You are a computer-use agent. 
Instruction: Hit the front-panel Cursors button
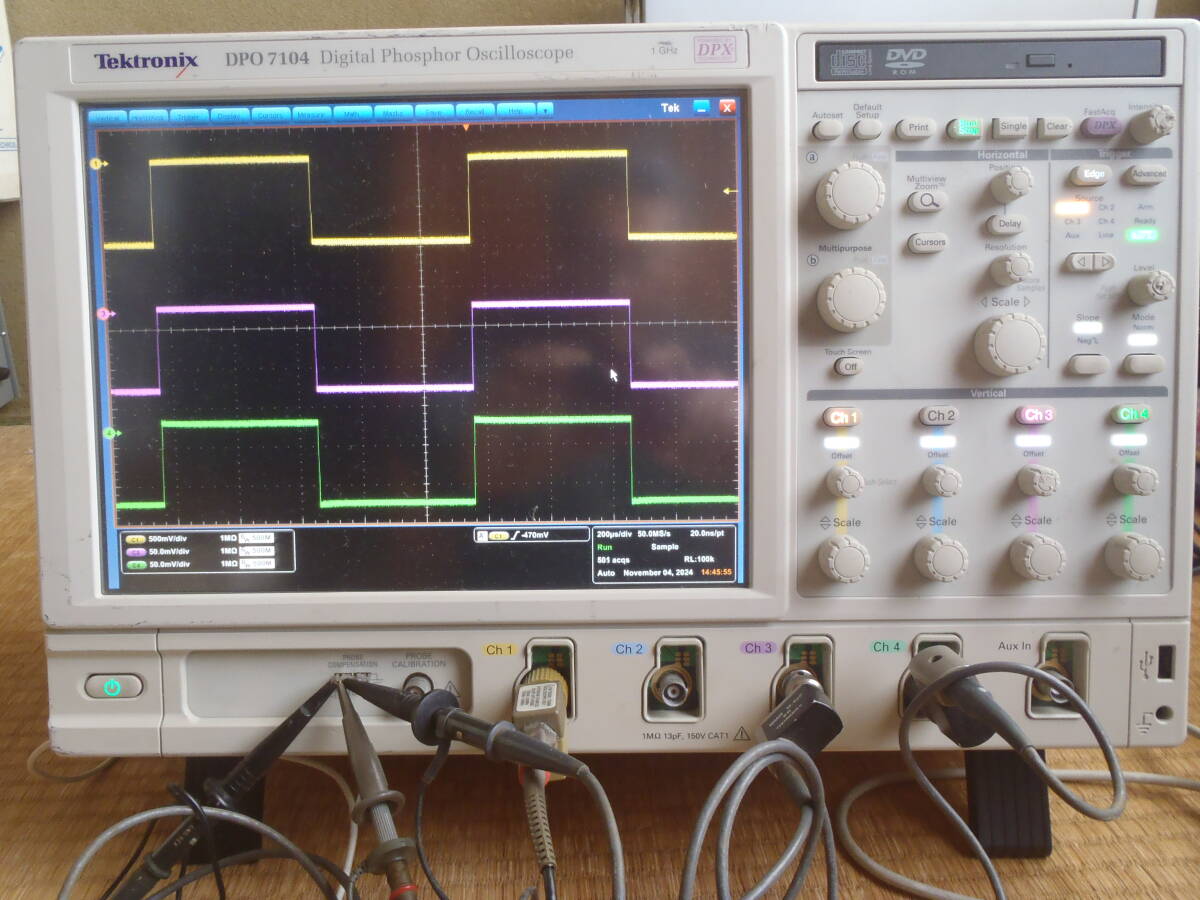click(928, 243)
